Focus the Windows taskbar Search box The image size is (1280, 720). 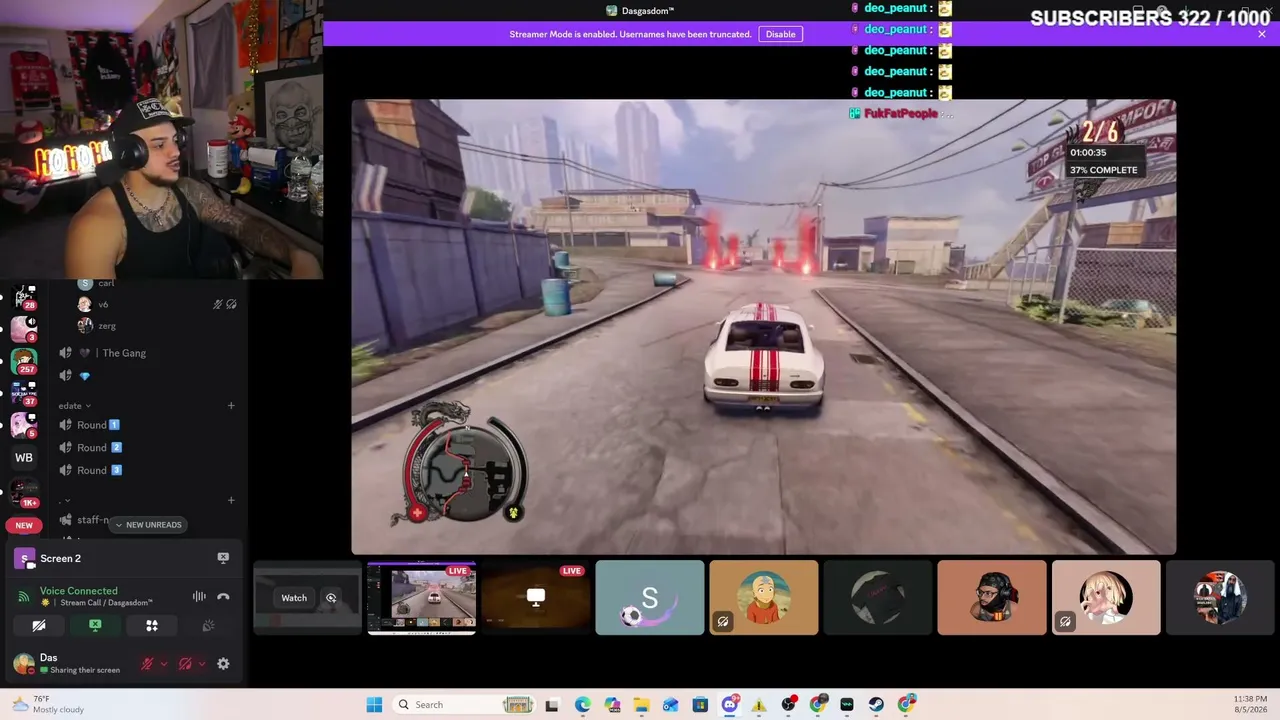coord(464,705)
